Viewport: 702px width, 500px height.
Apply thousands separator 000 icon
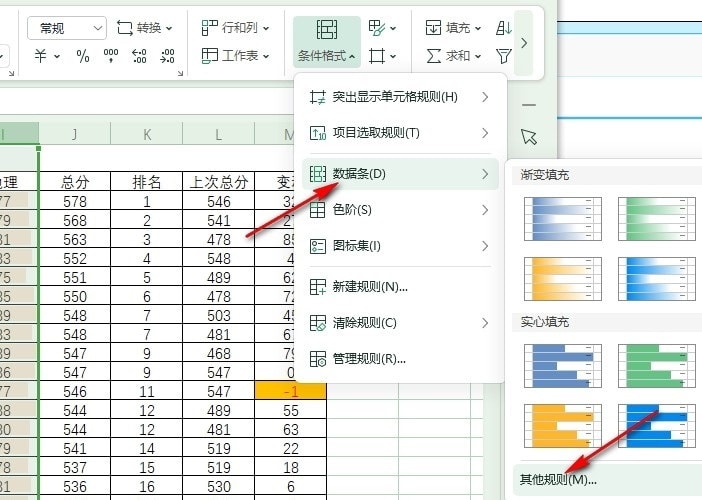111,56
